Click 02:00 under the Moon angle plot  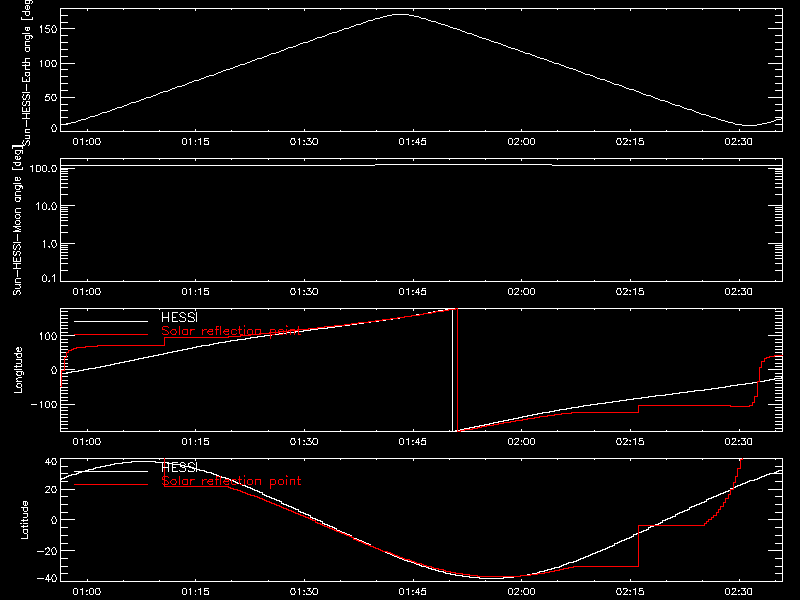(x=521, y=292)
